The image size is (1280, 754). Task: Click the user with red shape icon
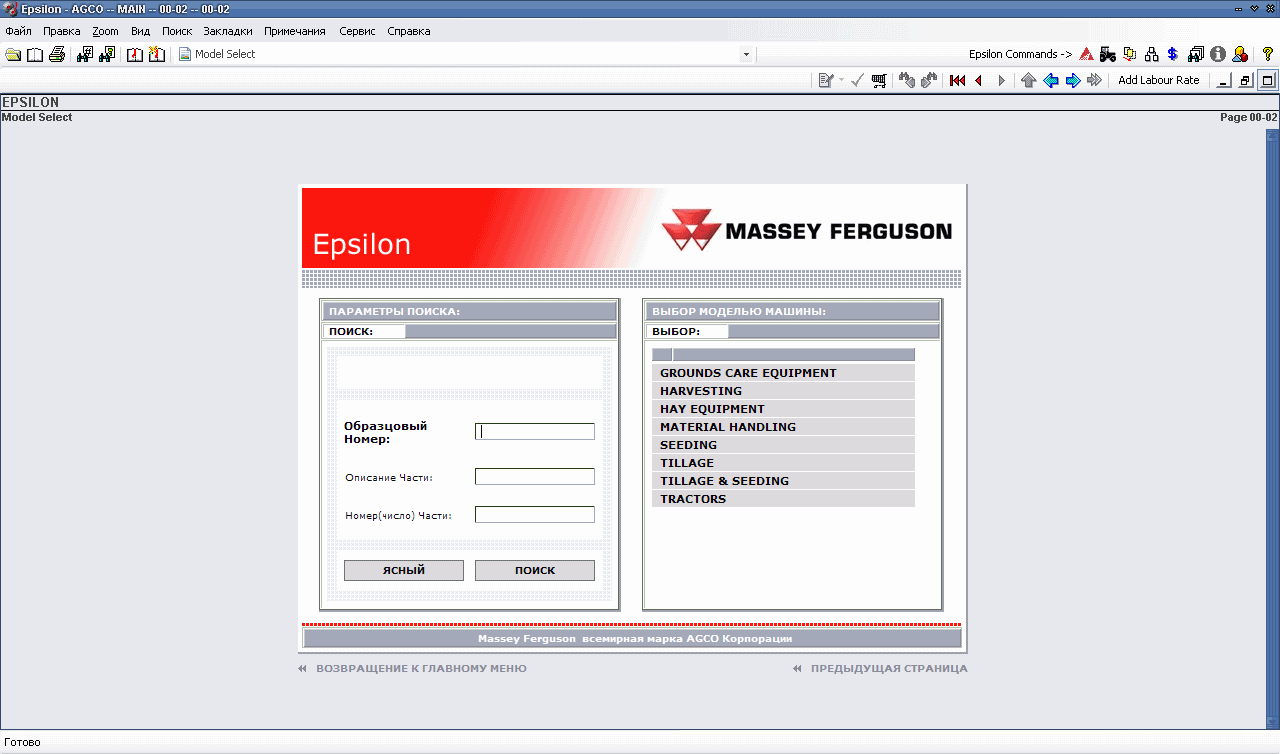pos(1240,54)
